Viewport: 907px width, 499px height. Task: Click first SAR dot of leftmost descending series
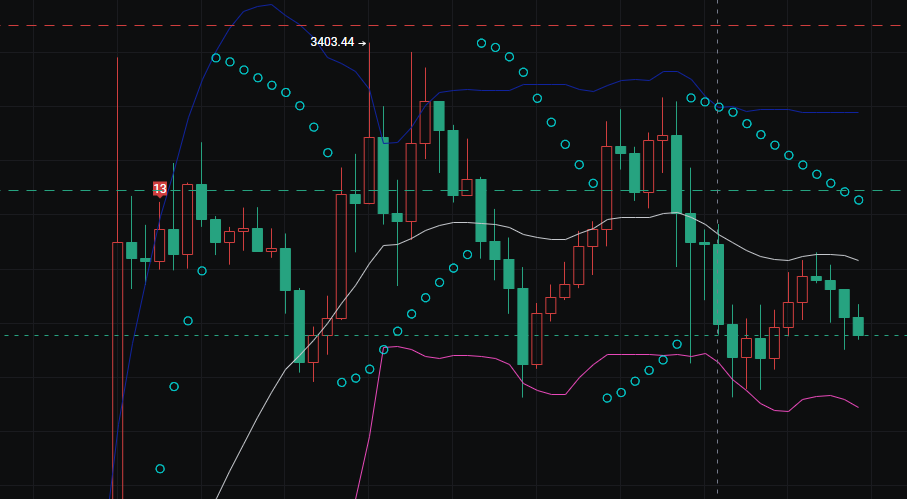click(x=216, y=58)
